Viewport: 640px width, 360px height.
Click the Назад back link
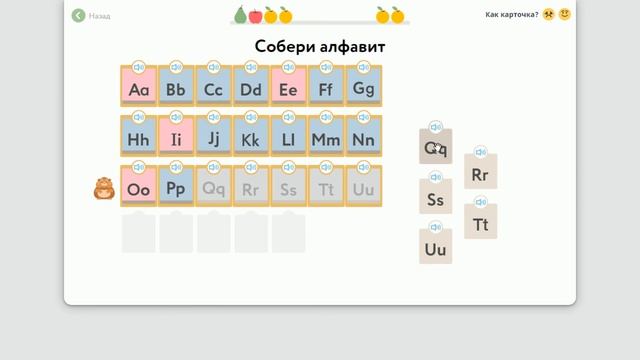(x=100, y=16)
